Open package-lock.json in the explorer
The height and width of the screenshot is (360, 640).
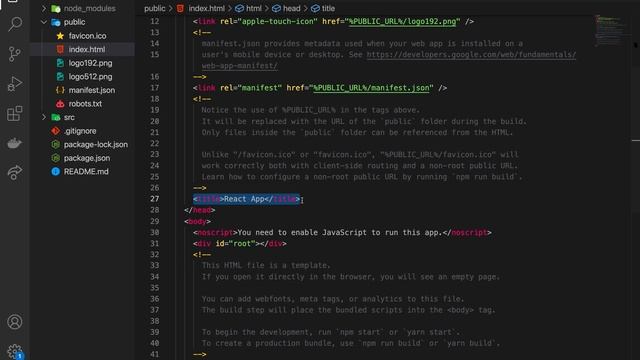pyautogui.click(x=96, y=144)
